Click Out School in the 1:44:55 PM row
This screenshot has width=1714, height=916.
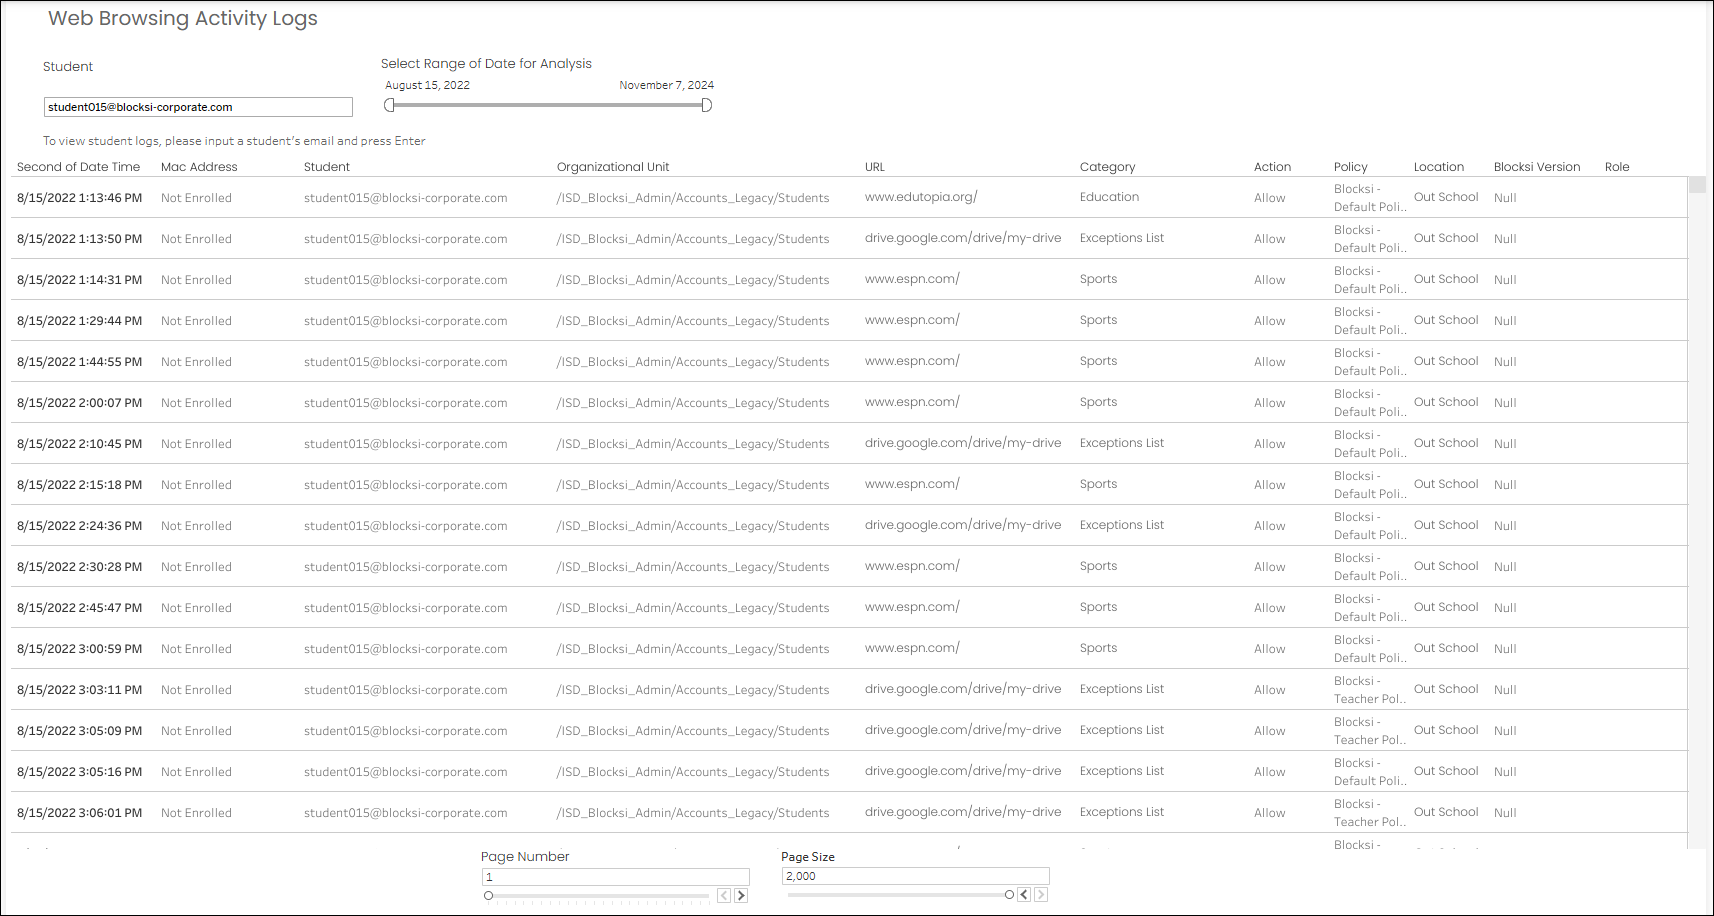[1446, 361]
